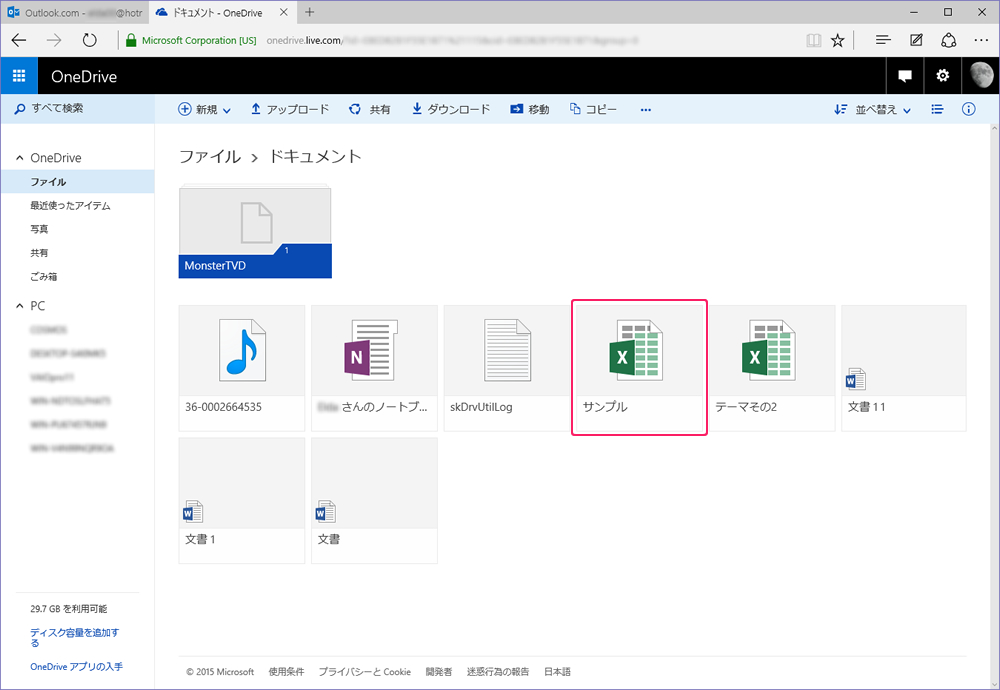Open the browser Hub icon

coord(883,40)
